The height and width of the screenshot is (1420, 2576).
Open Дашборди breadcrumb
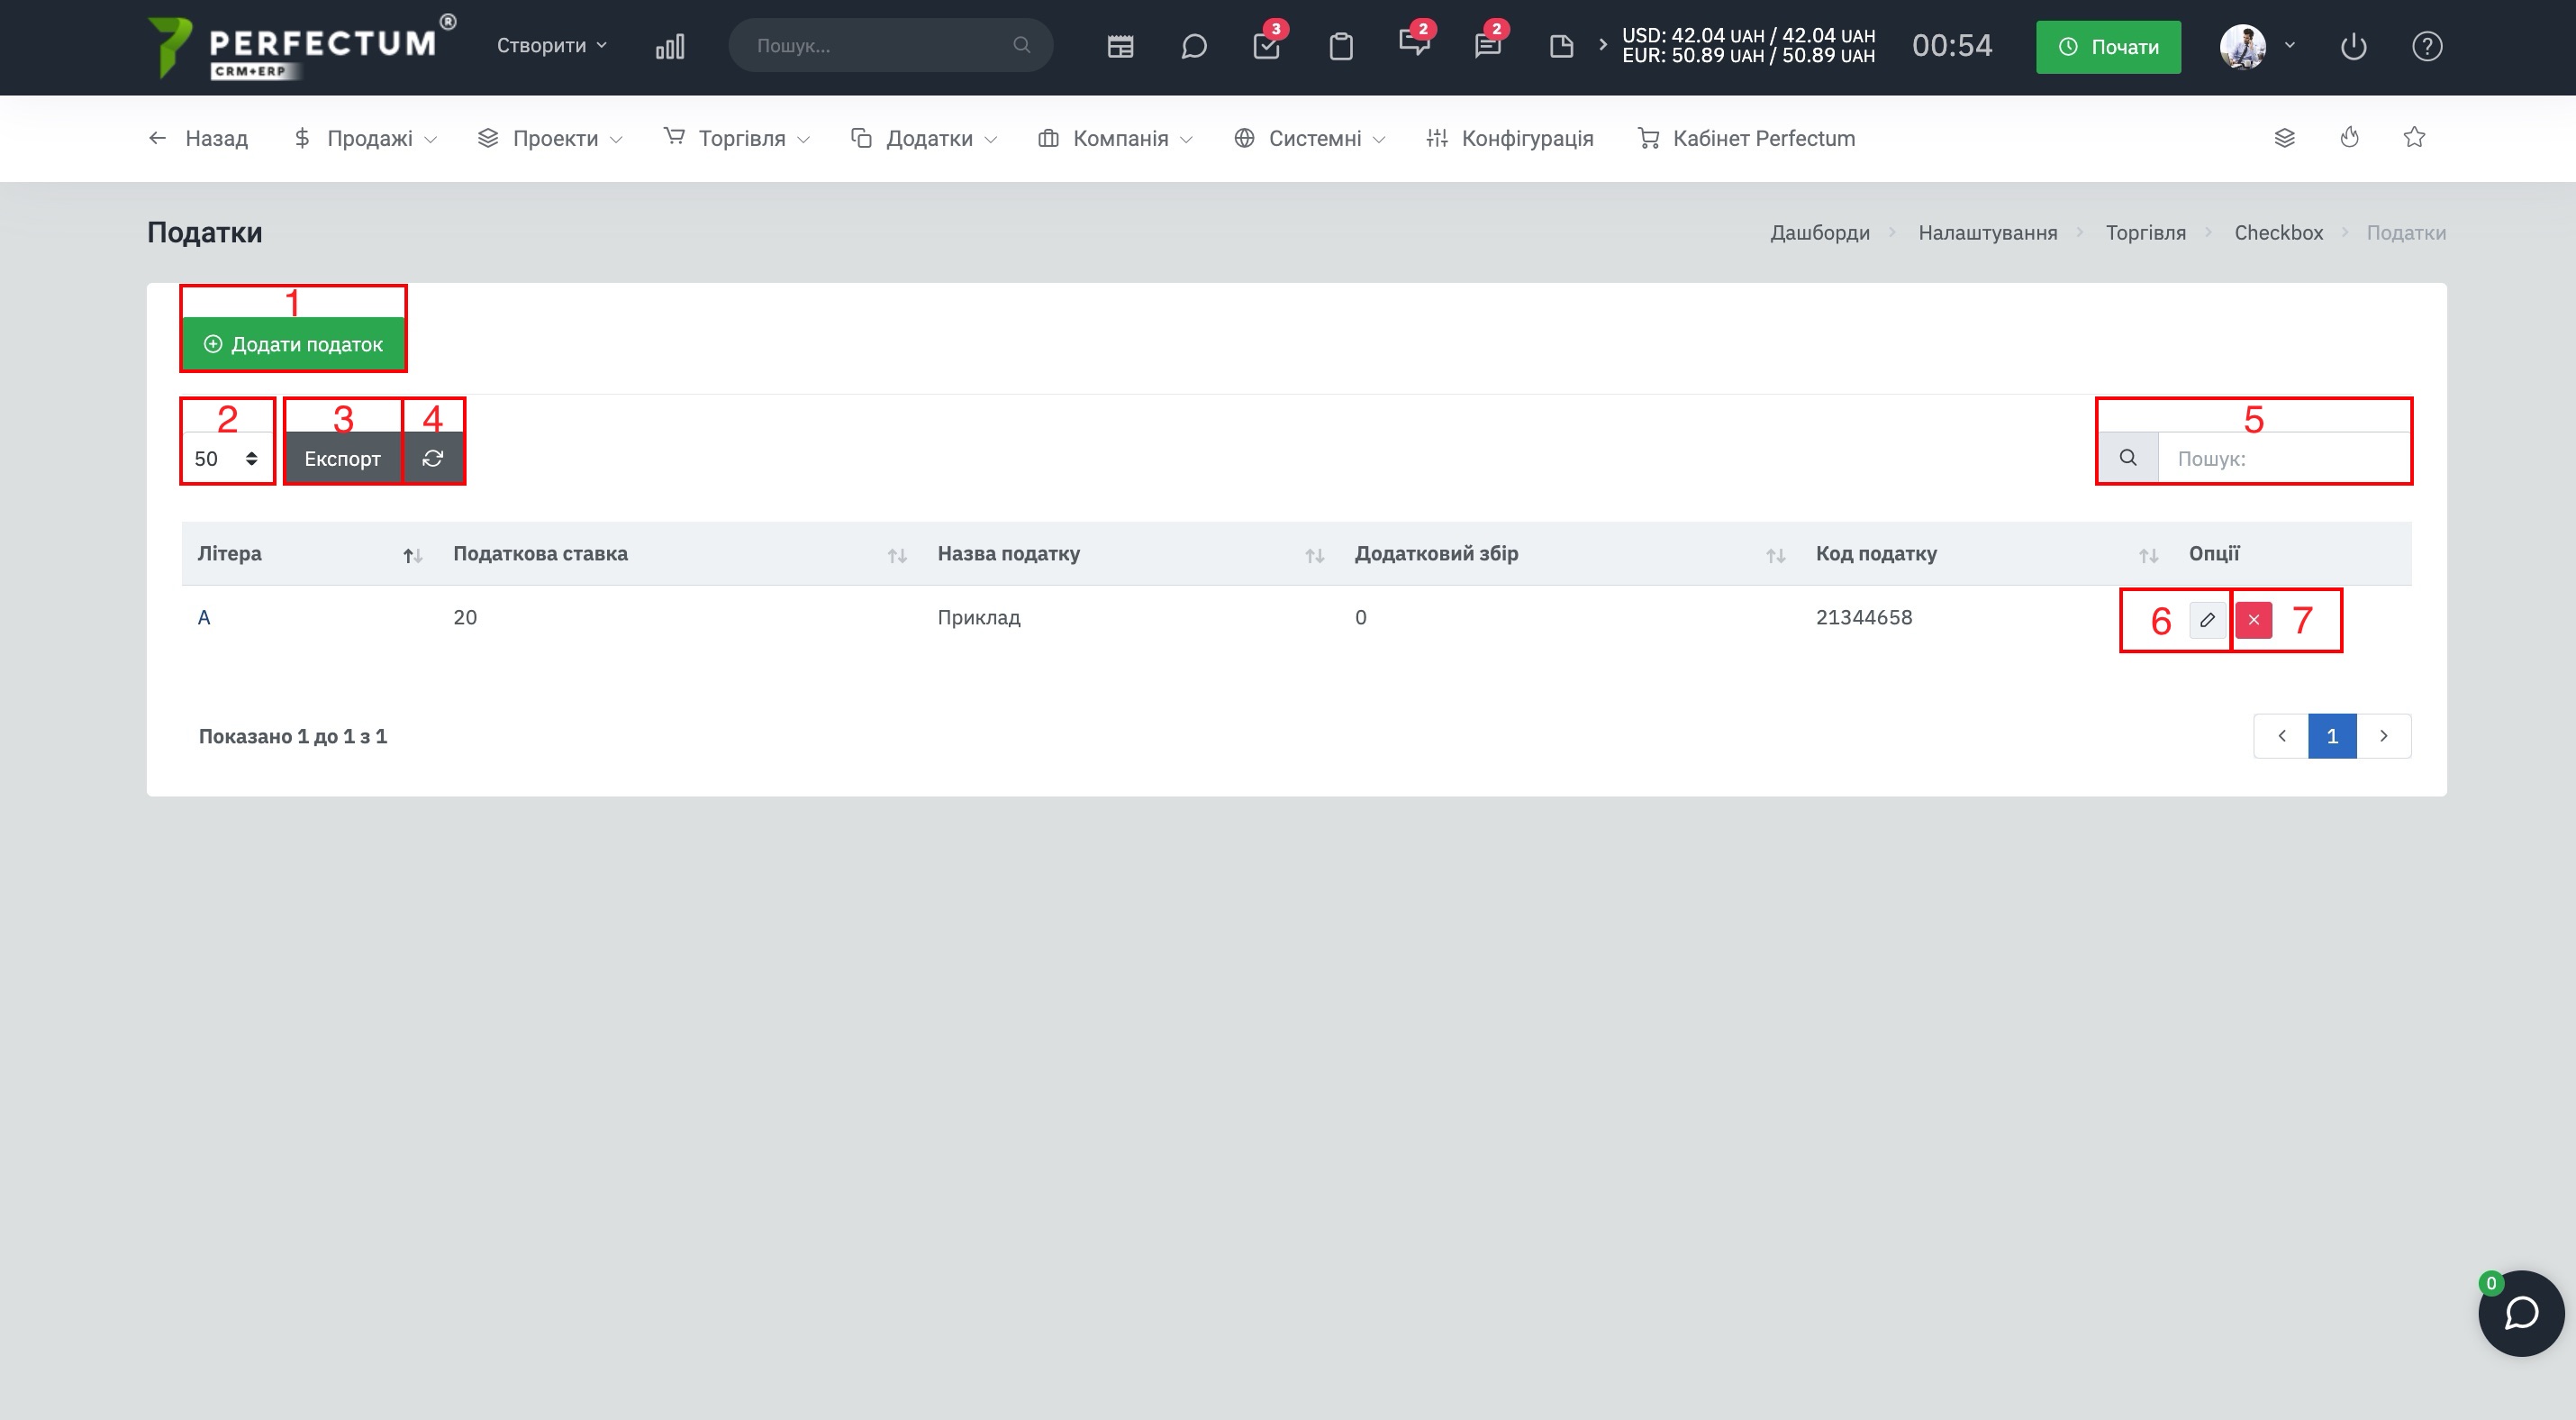pyautogui.click(x=1820, y=232)
